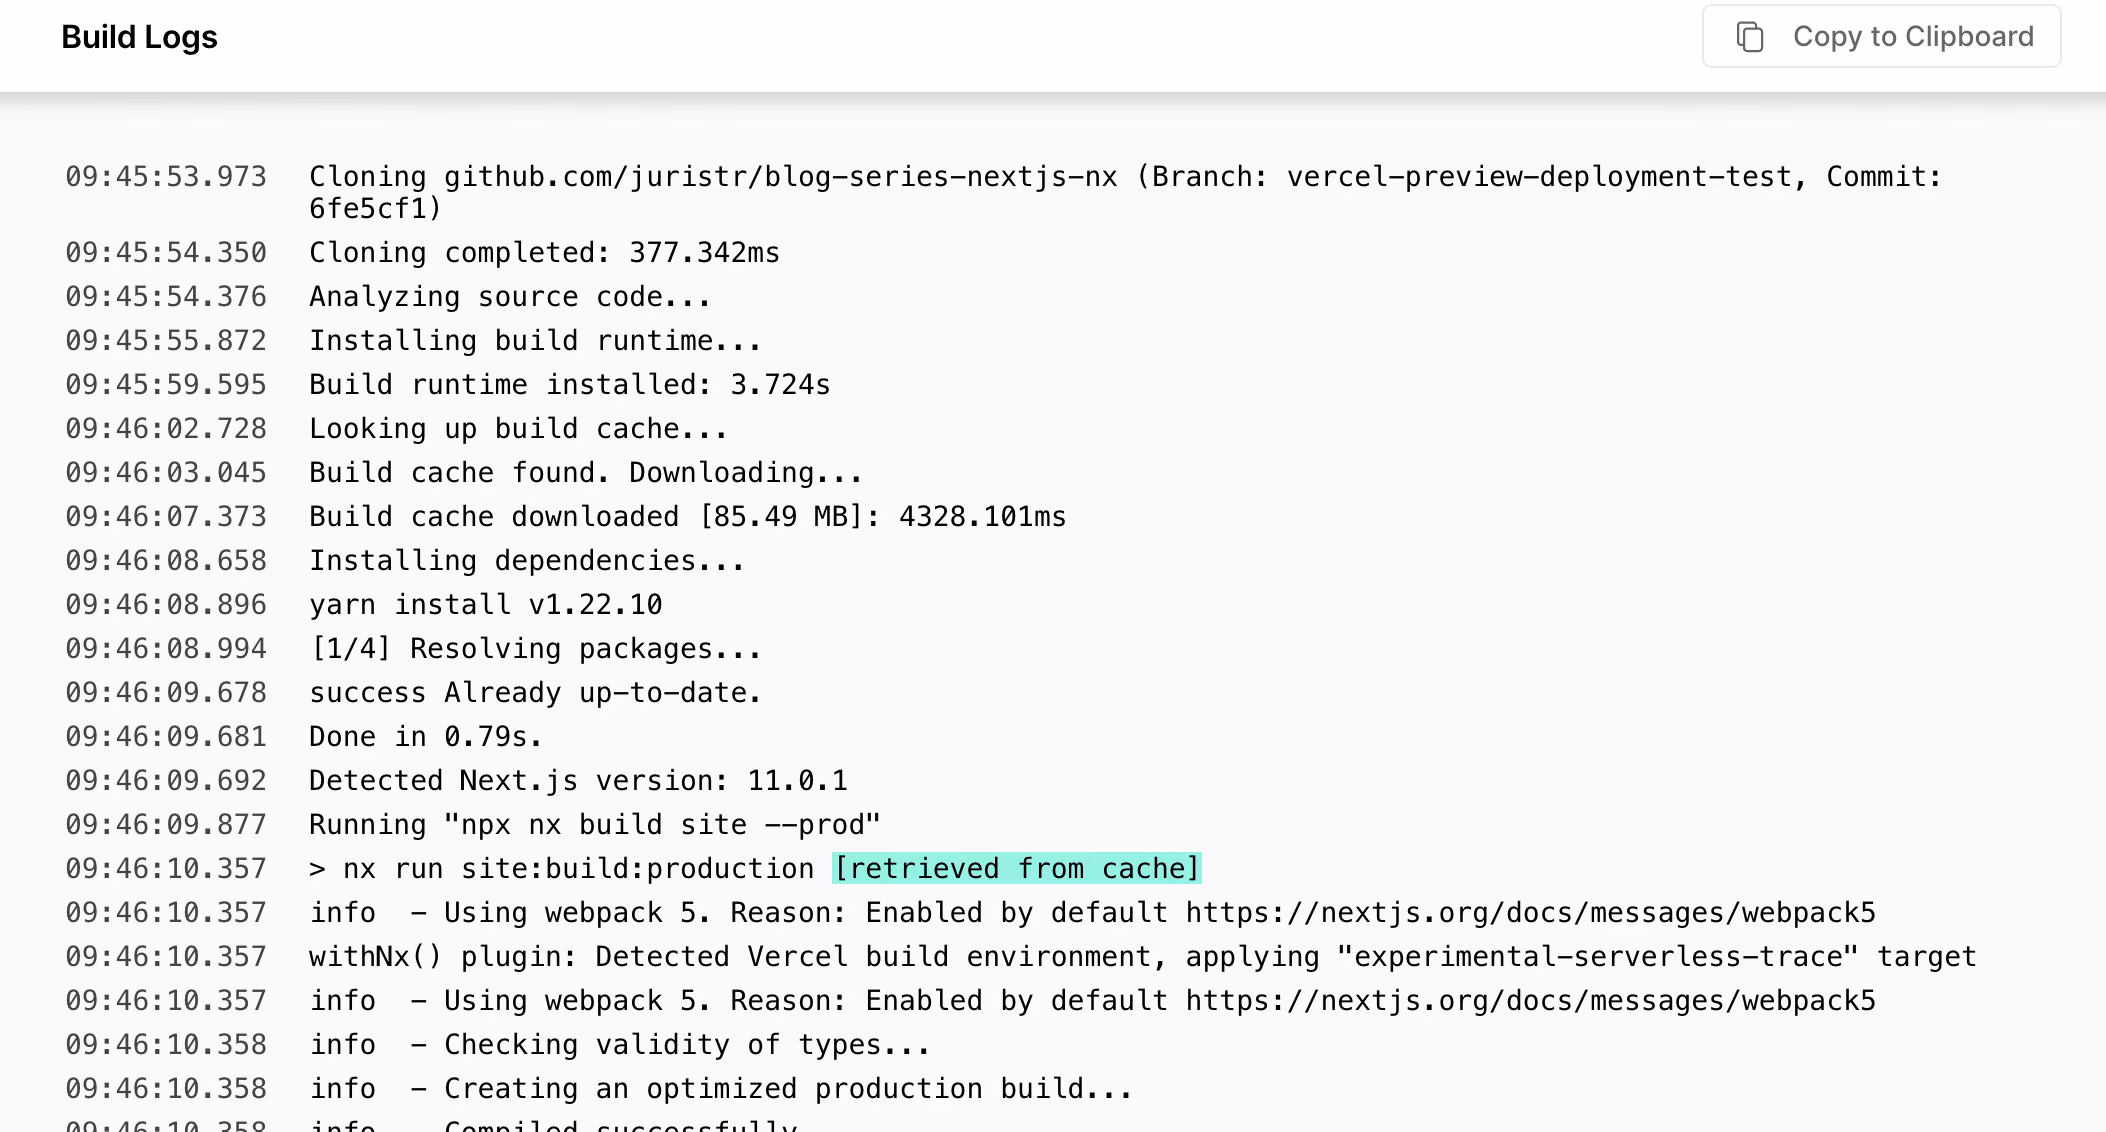Click the second webpack5 docs URL
2106x1132 pixels.
1530,1000
